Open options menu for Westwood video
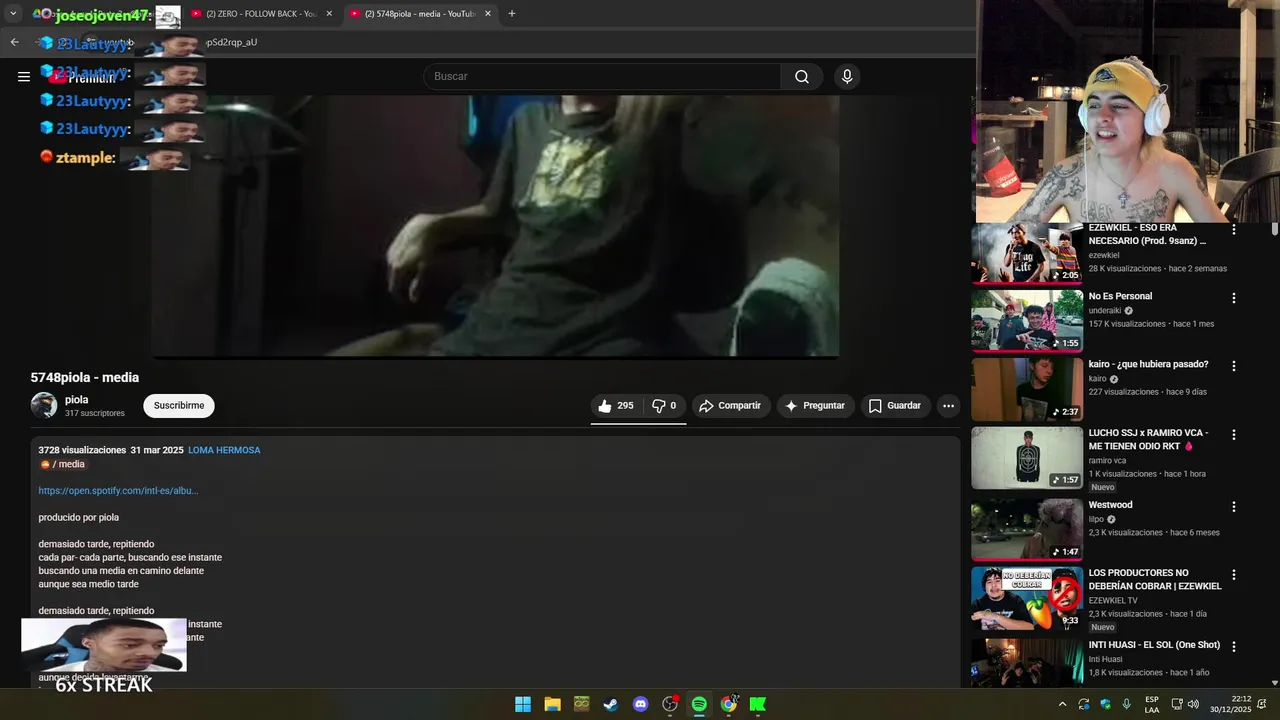This screenshot has width=1280, height=720. click(x=1234, y=507)
